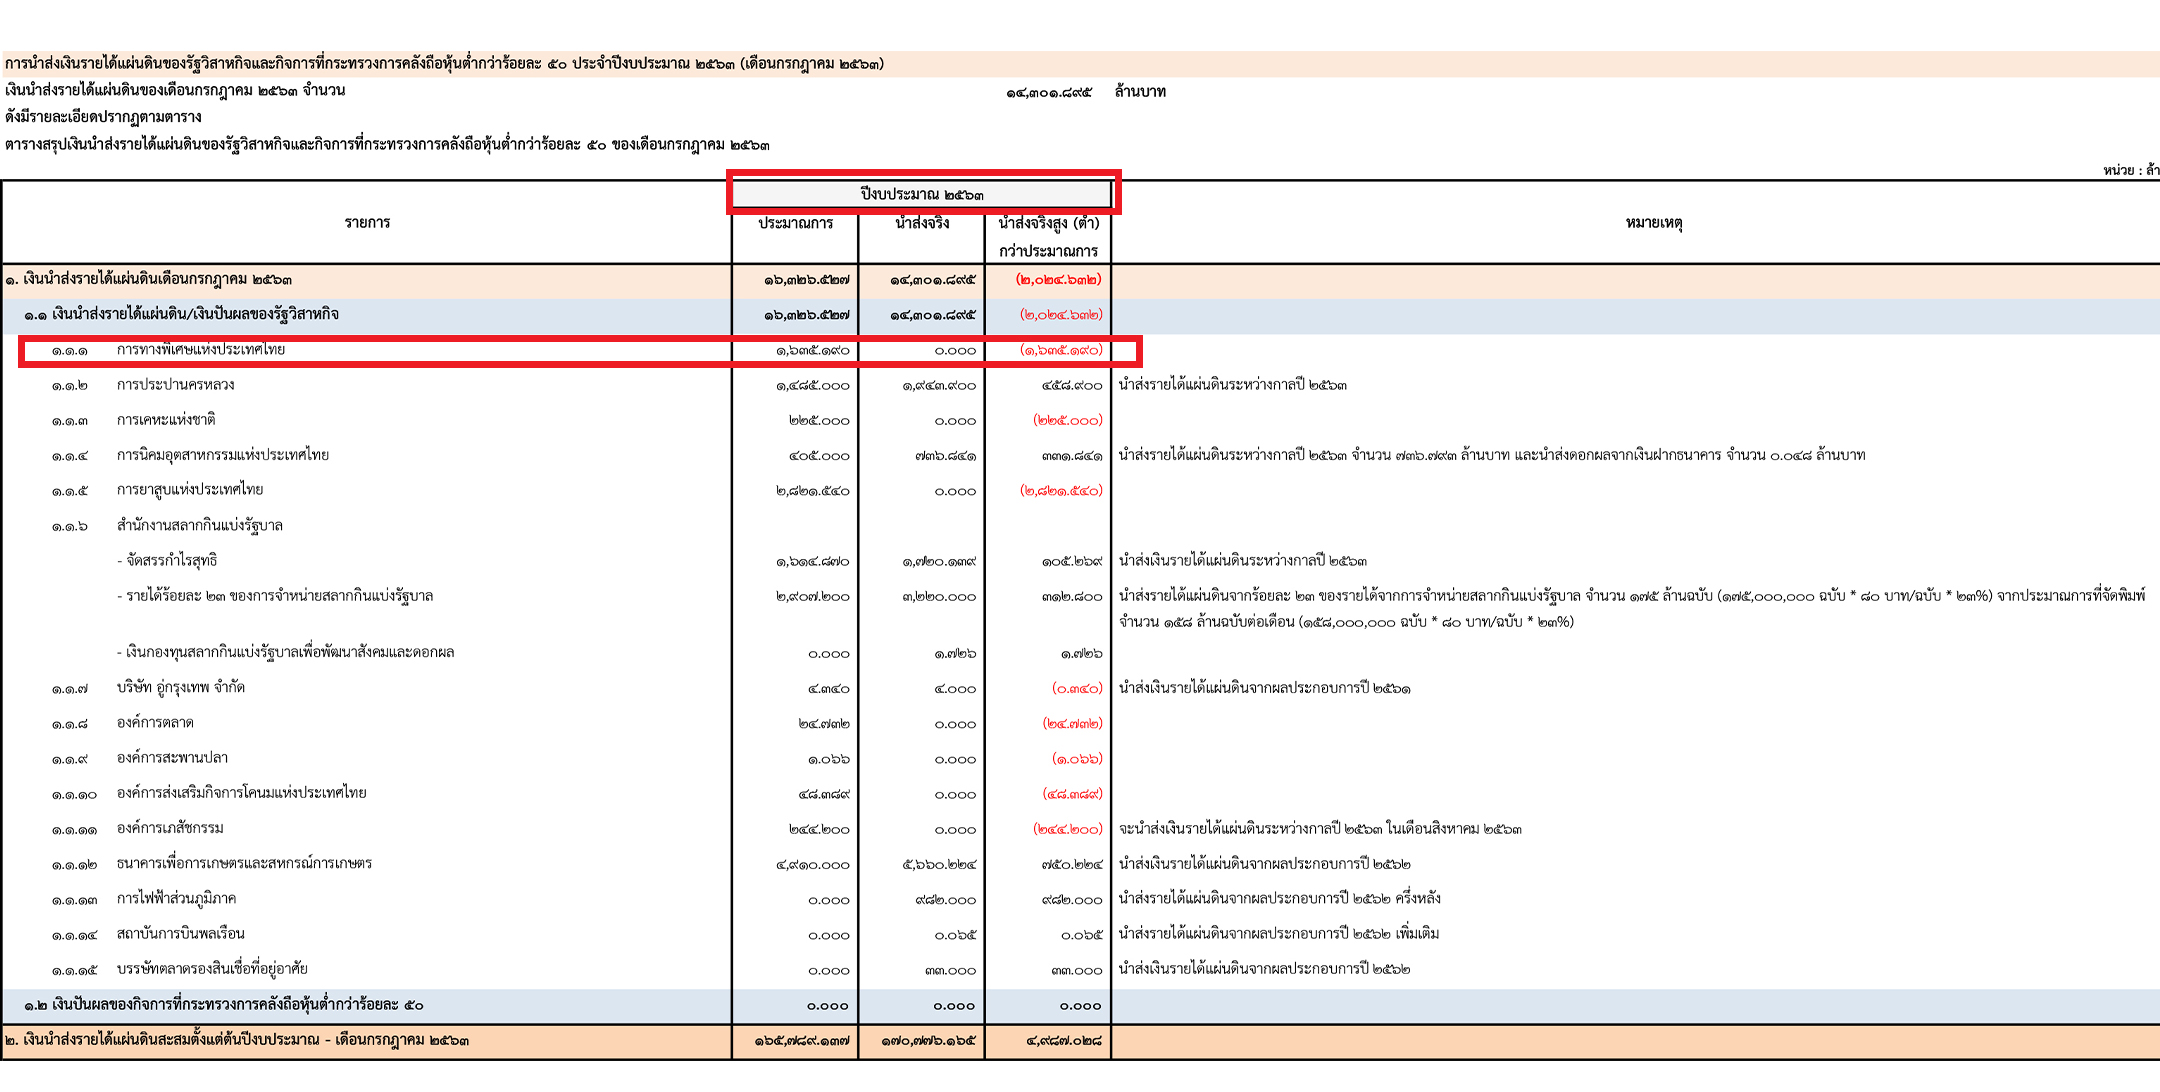Click the ปีงบประมาณ ๒๕๖๓ header cell
Image resolution: width=2160 pixels, height=1092 pixels.
tap(922, 194)
